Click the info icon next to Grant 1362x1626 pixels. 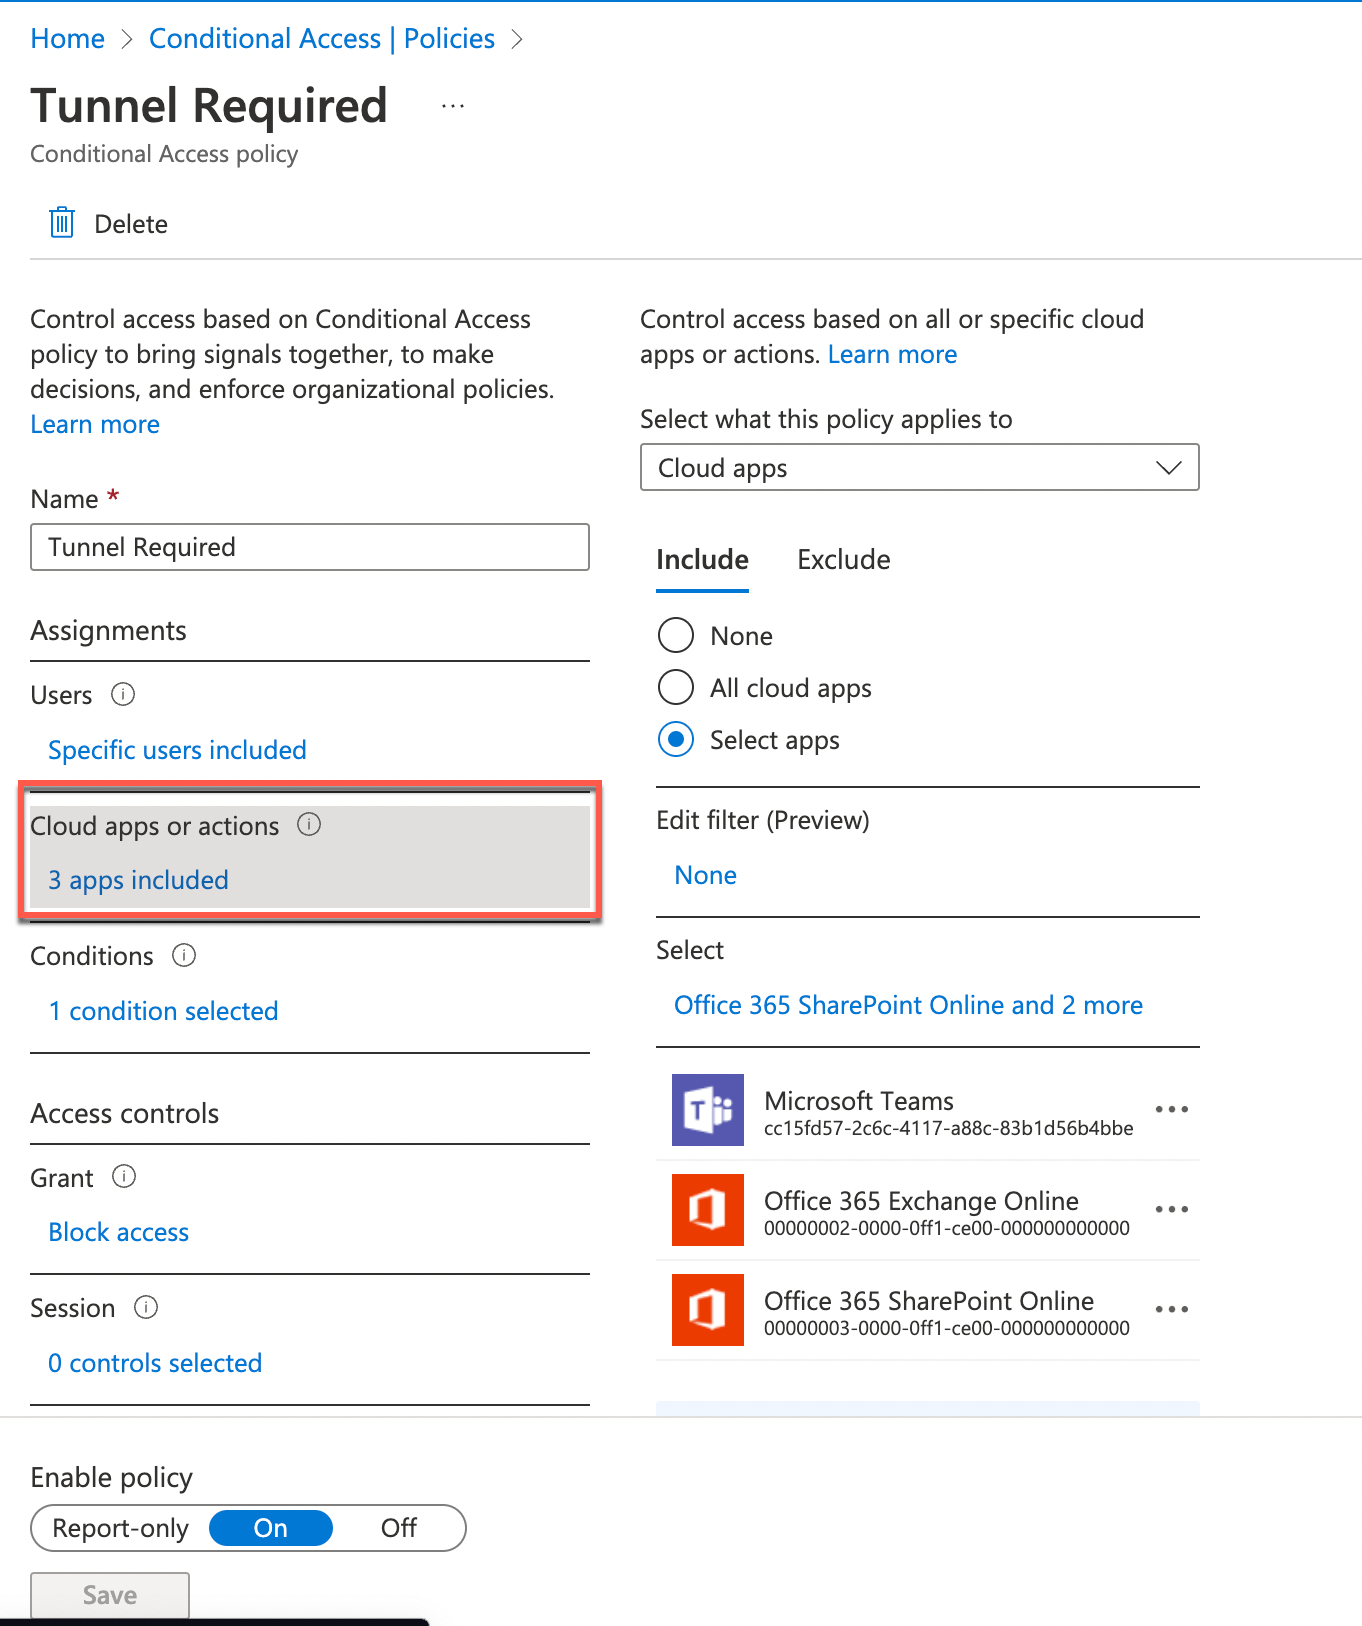click(124, 1176)
